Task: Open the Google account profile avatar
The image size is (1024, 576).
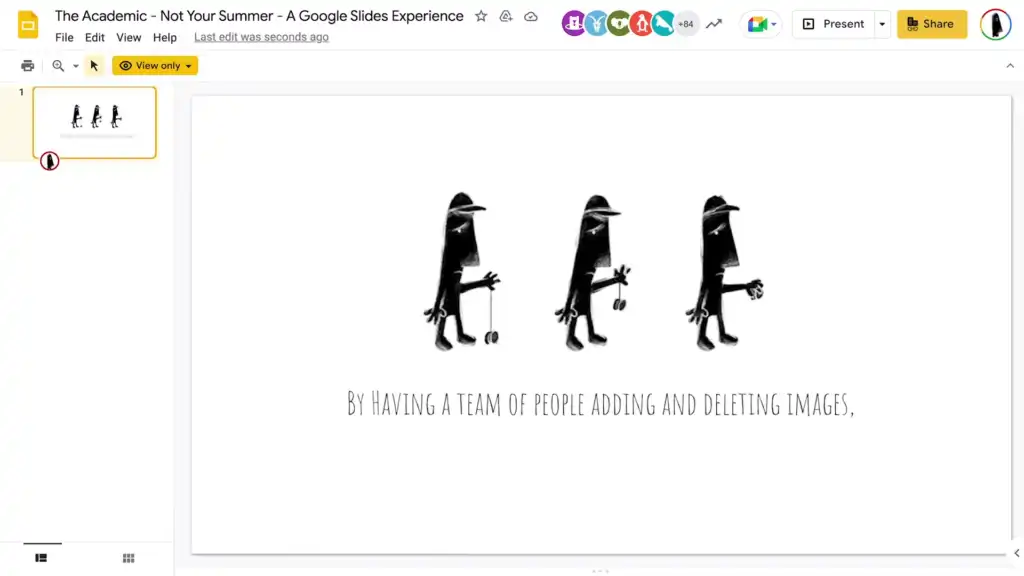Action: pyautogui.click(x=995, y=24)
